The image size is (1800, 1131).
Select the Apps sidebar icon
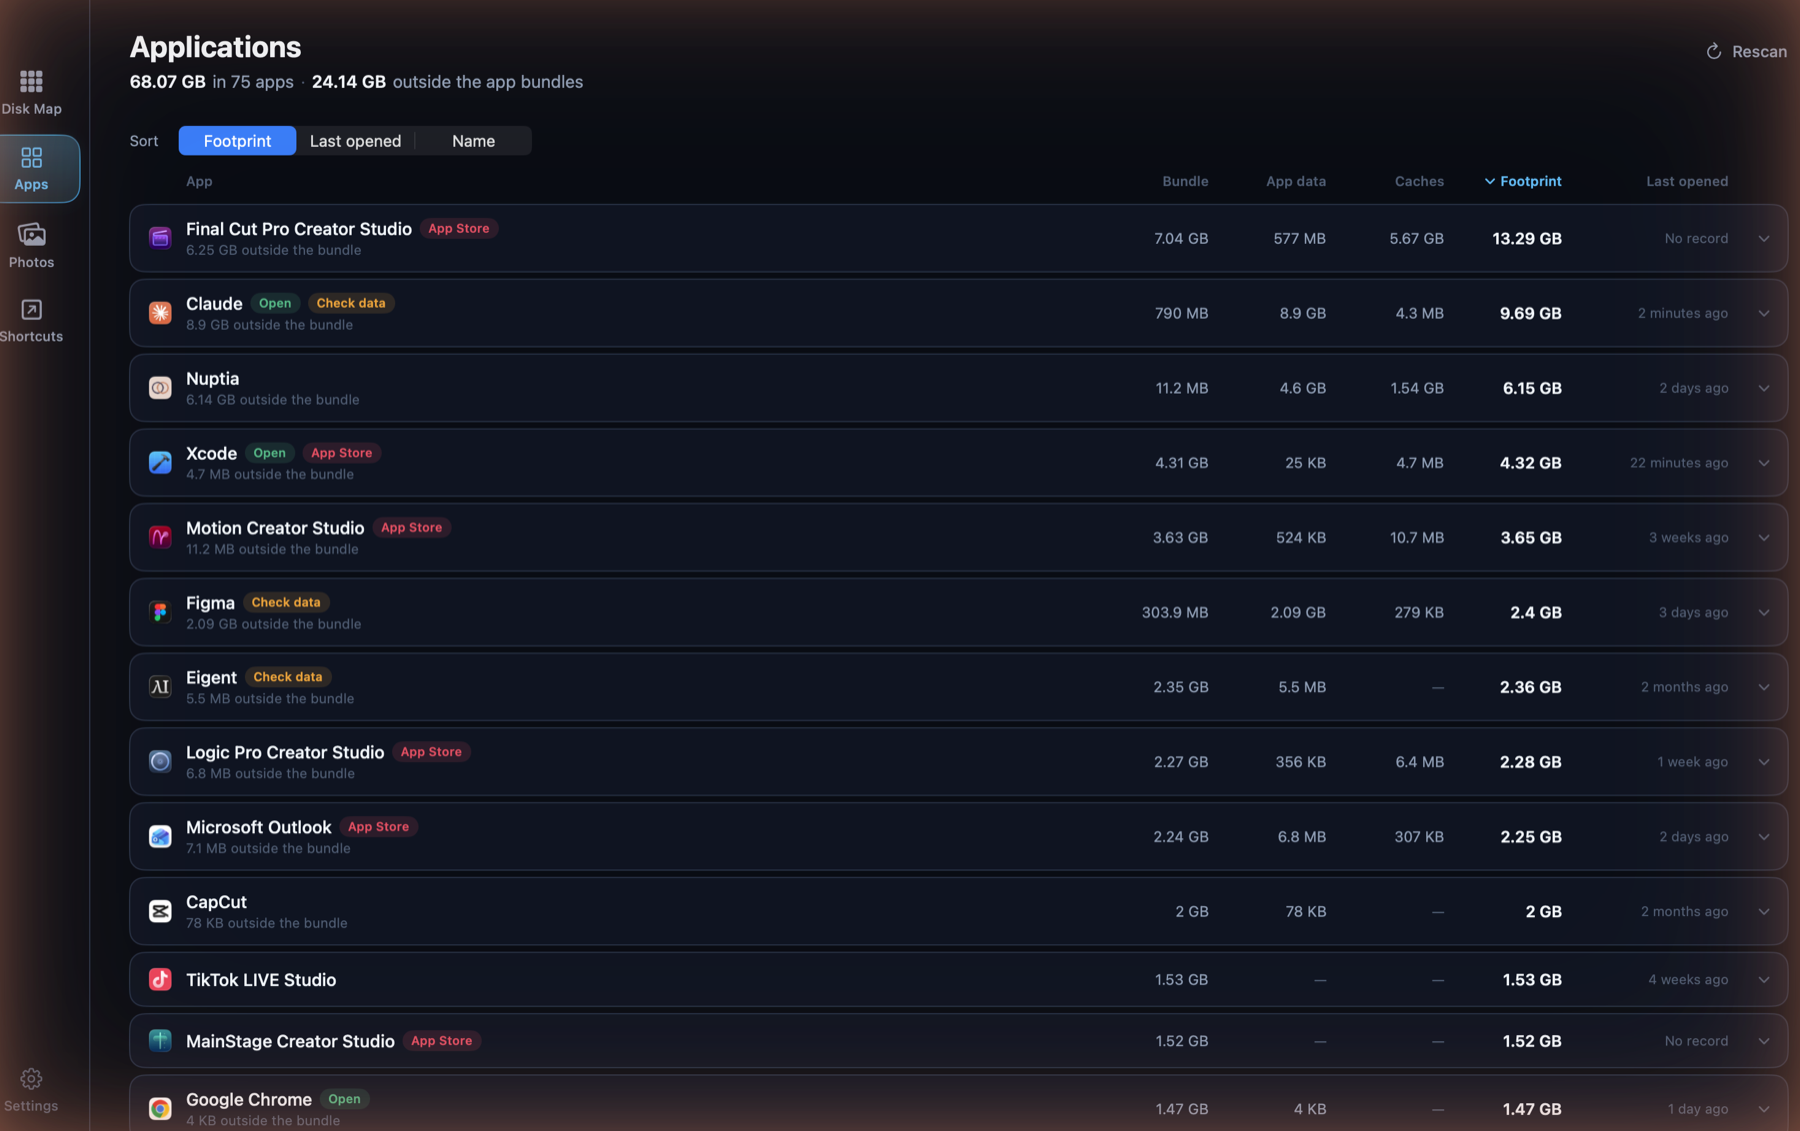pyautogui.click(x=31, y=158)
